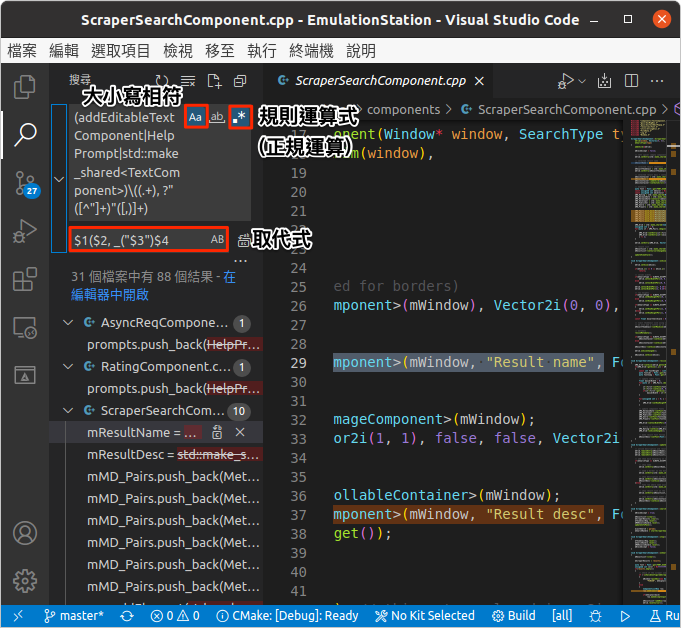The image size is (681, 628).
Task: Open the 編輯 menu
Action: [64, 51]
